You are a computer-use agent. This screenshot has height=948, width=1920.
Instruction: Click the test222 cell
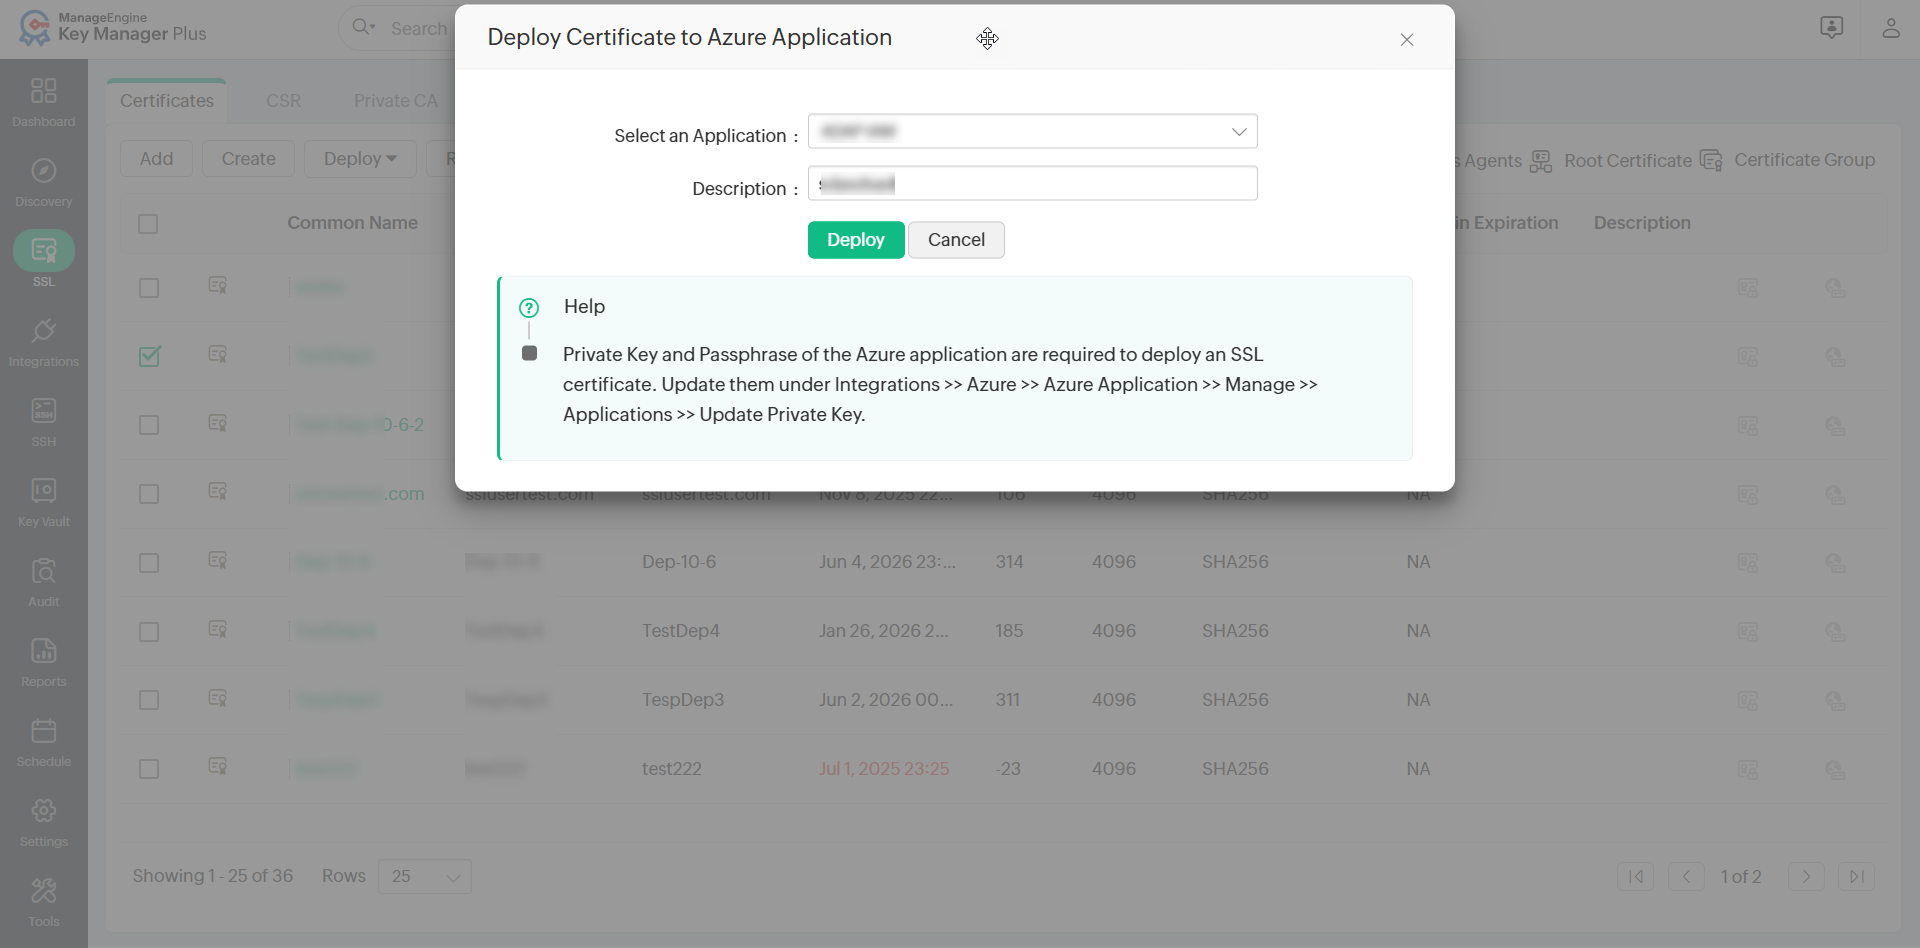[x=672, y=769]
